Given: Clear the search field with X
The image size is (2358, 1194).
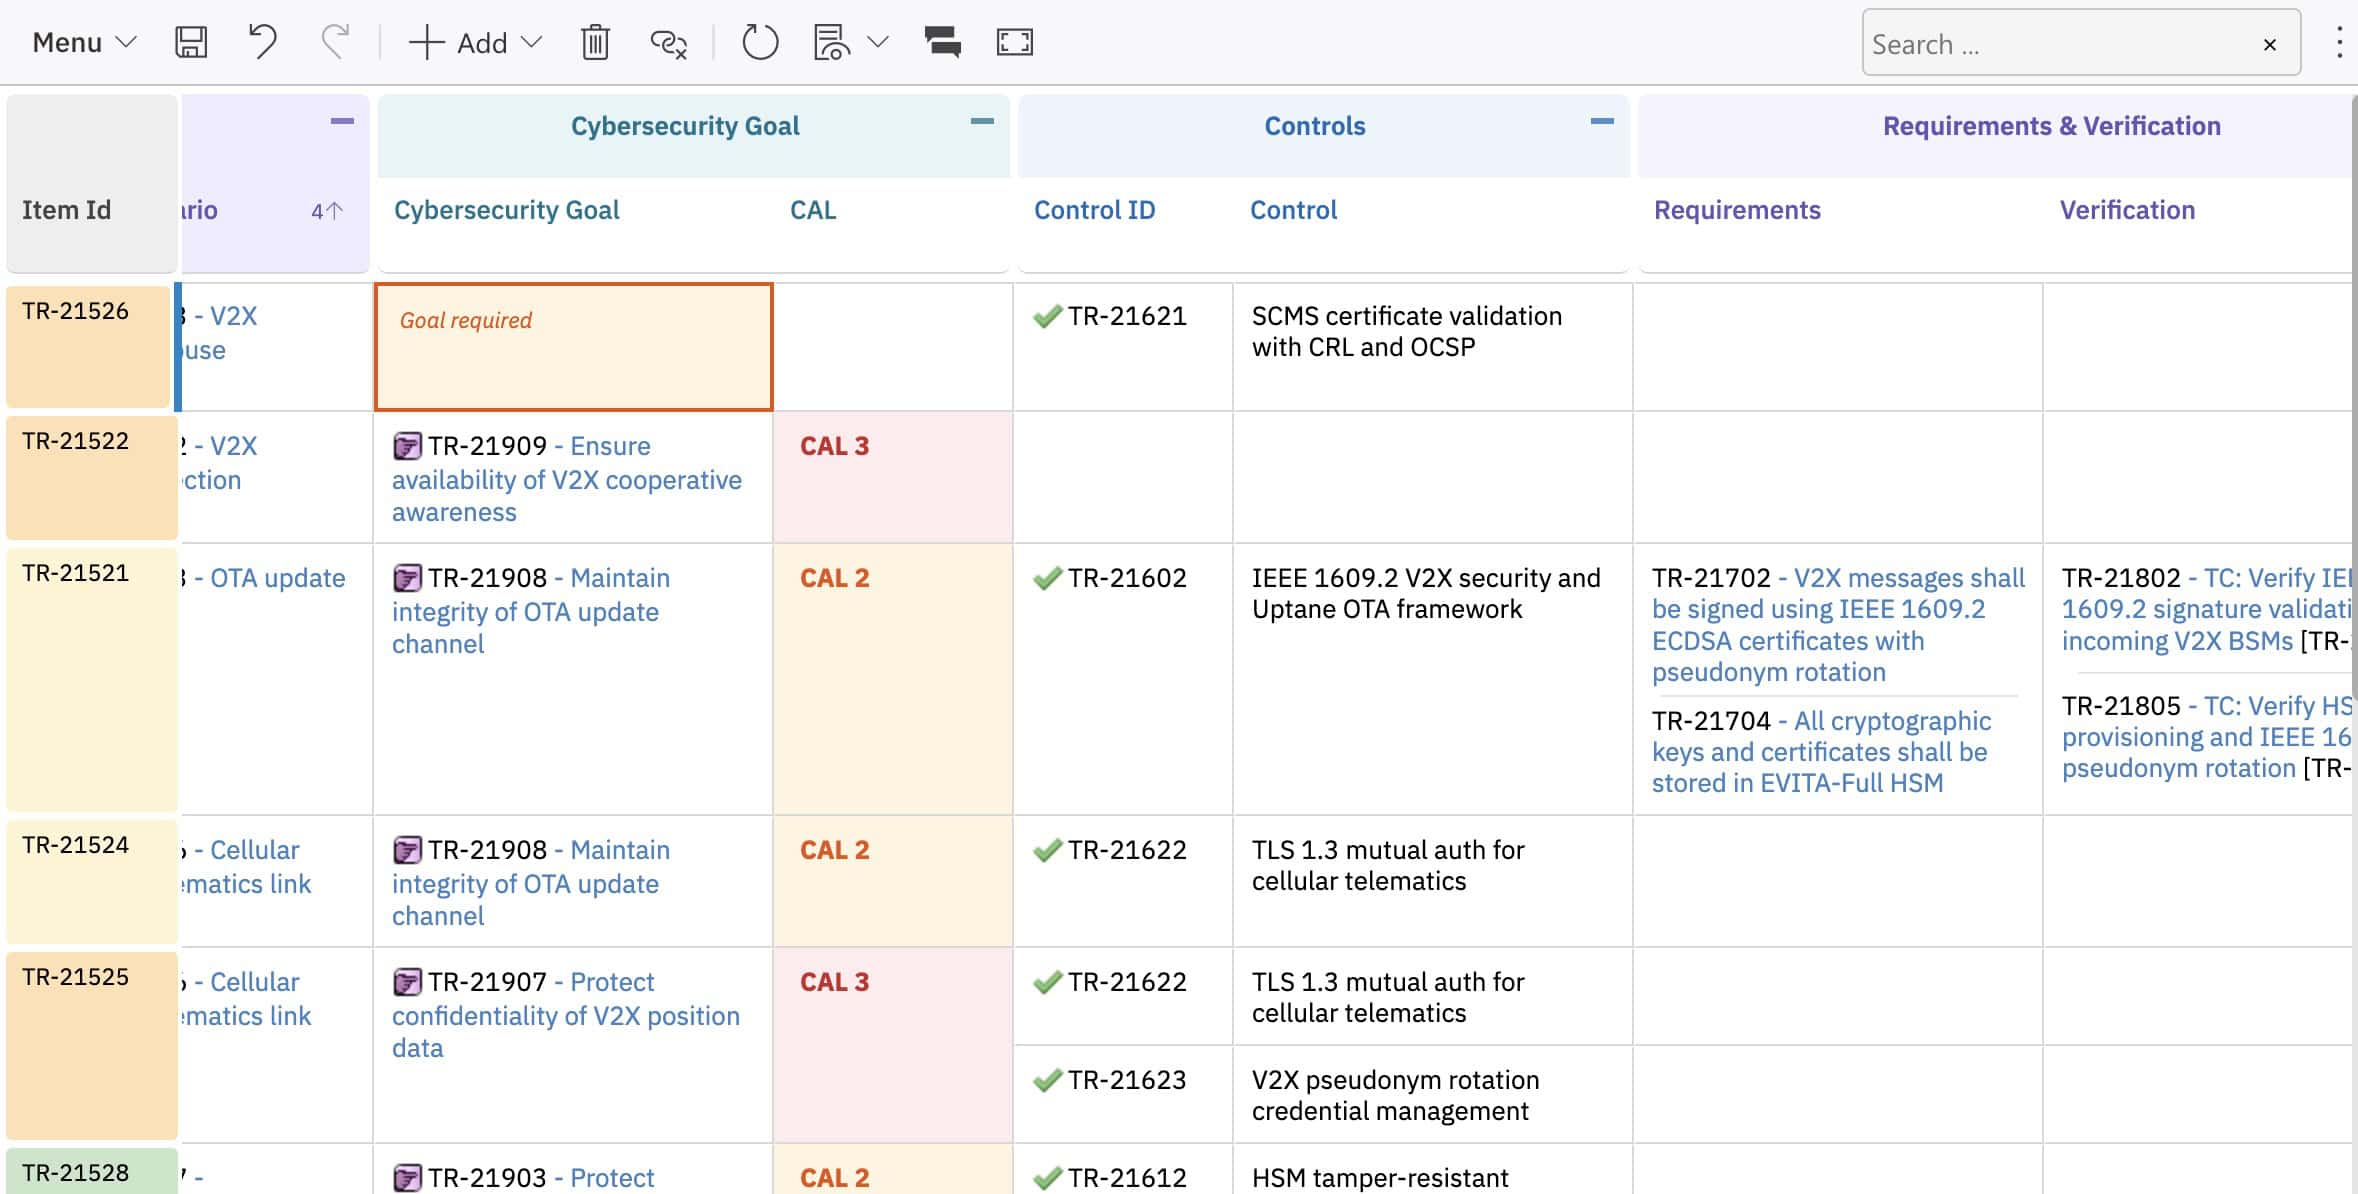Looking at the screenshot, I should [2269, 44].
